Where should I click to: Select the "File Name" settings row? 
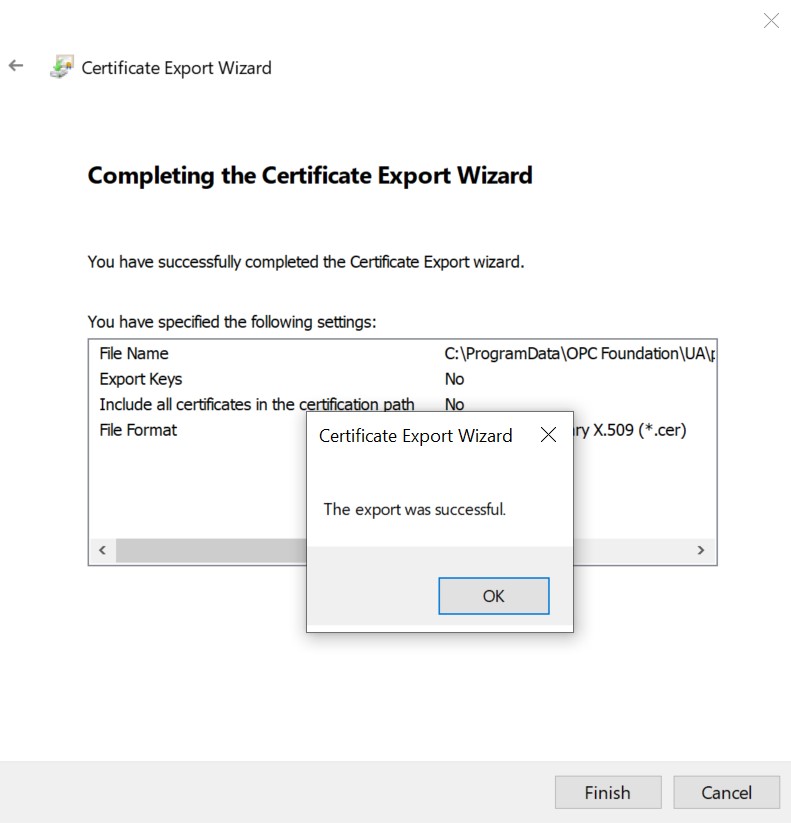click(x=402, y=353)
